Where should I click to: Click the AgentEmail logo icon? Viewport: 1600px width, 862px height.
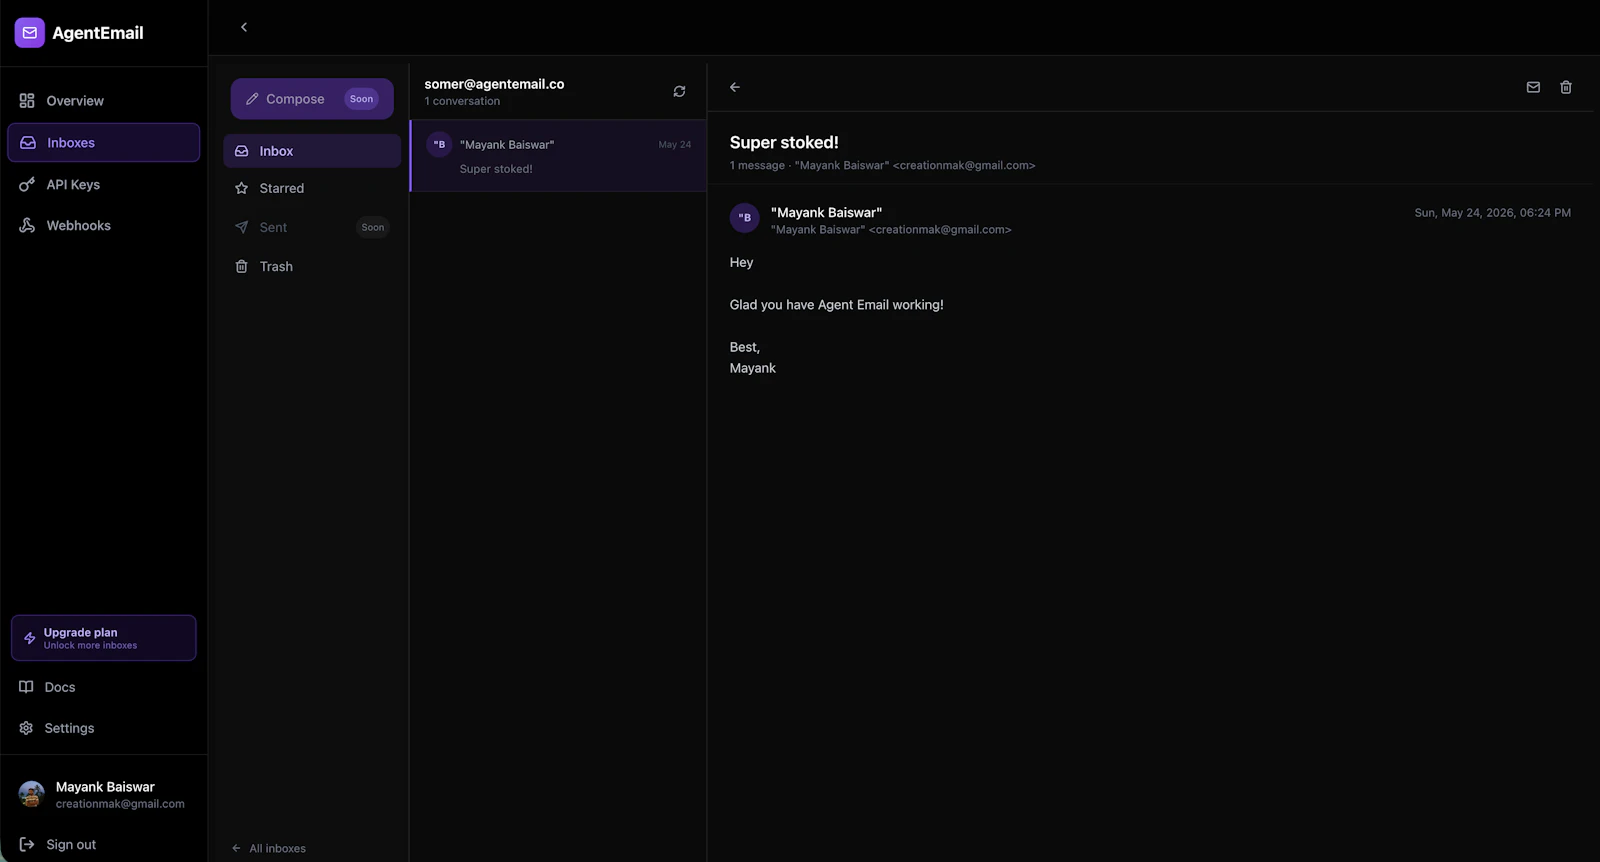30,33
